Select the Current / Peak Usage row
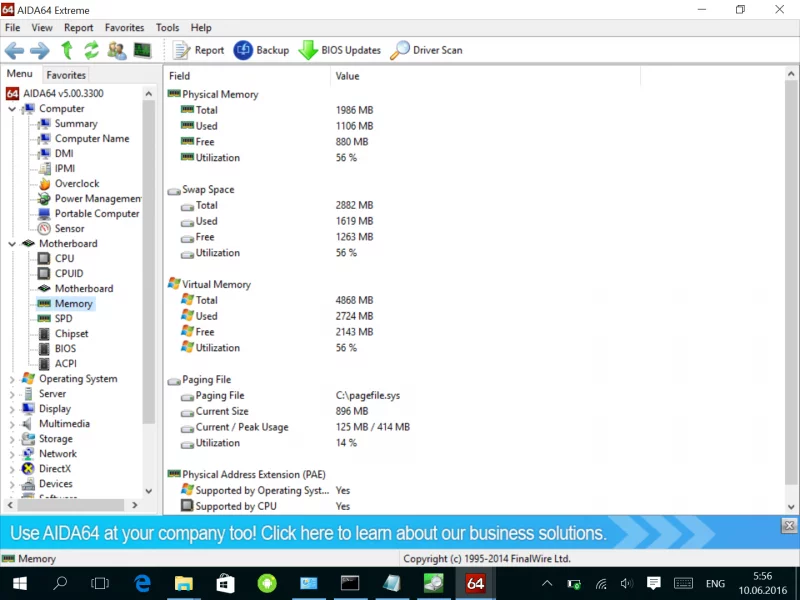This screenshot has width=800, height=600. (x=242, y=427)
